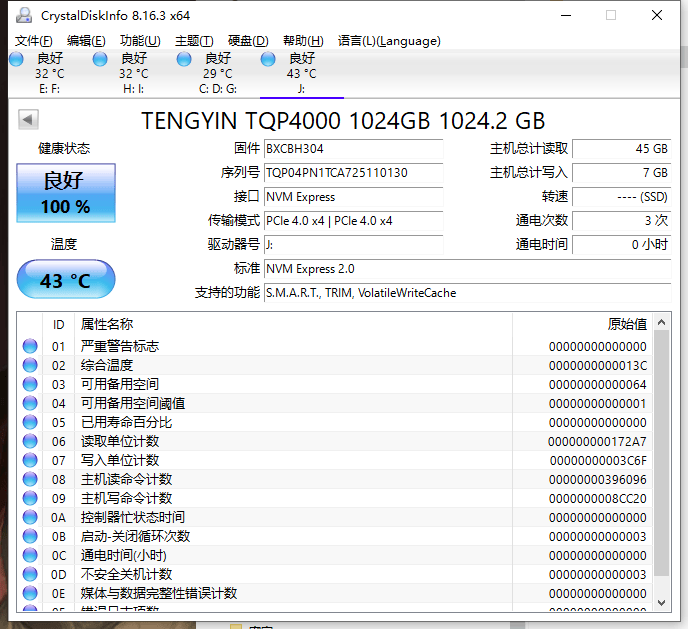Select the 已用寿命百分比 attribute name
This screenshot has width=688, height=629.
[x=126, y=422]
